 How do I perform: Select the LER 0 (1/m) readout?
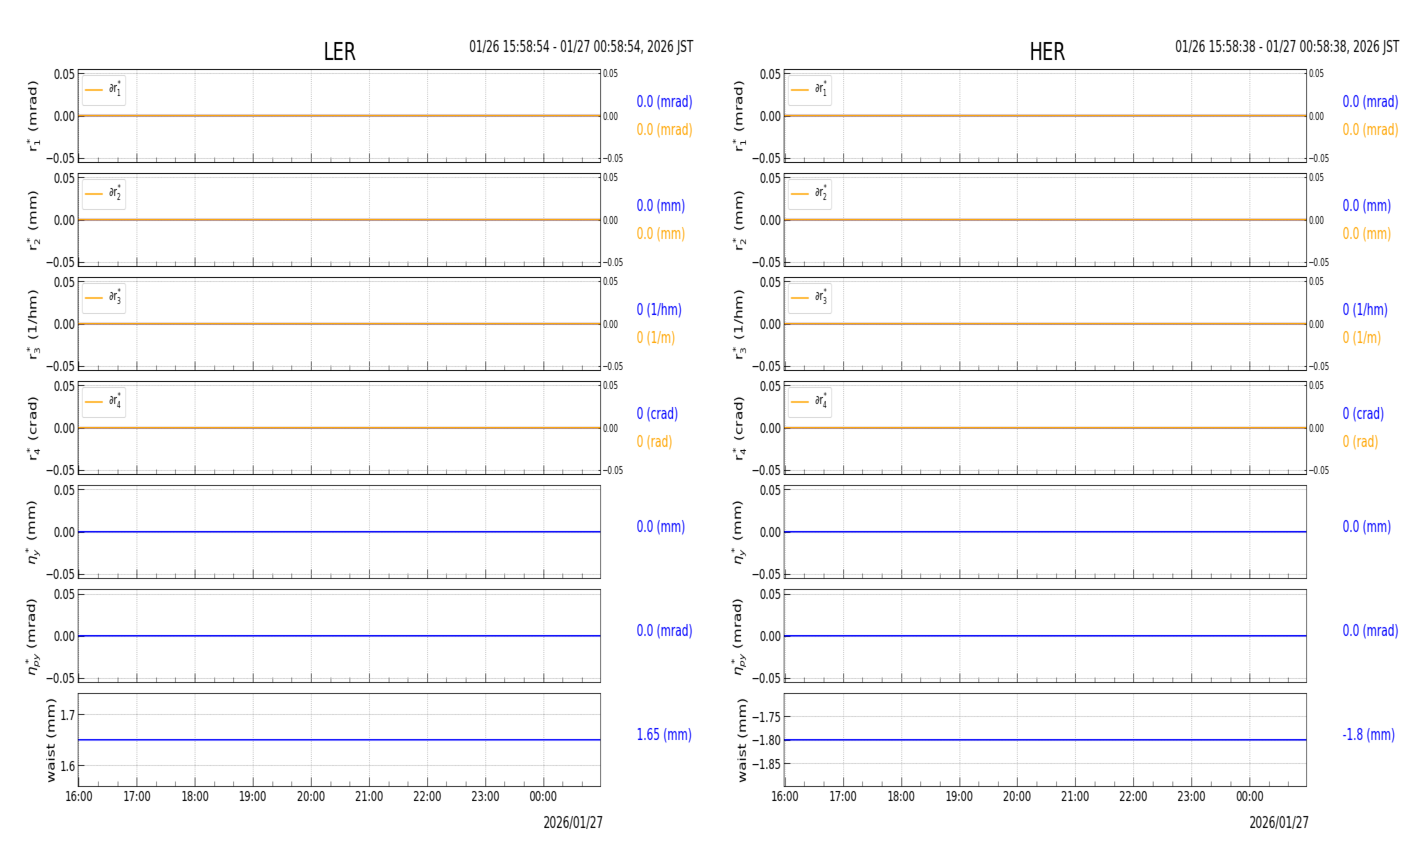(x=656, y=337)
